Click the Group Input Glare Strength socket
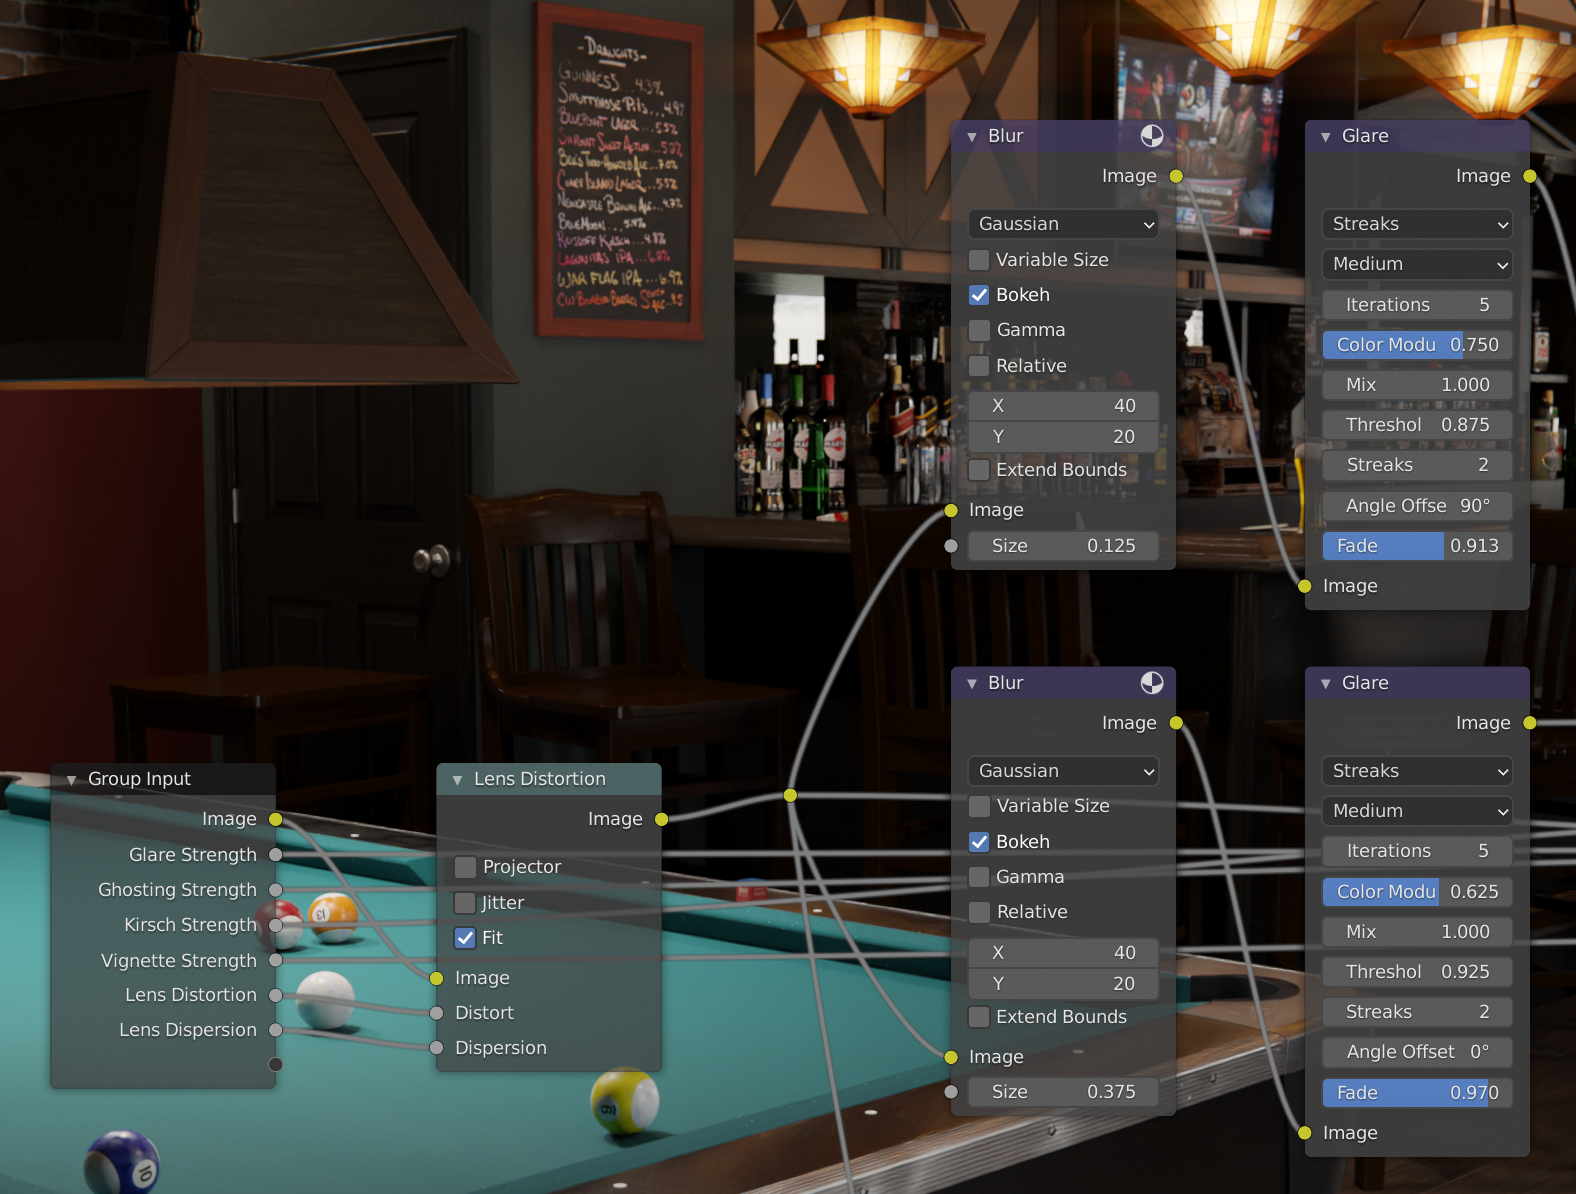Viewport: 1576px width, 1194px height. point(275,855)
